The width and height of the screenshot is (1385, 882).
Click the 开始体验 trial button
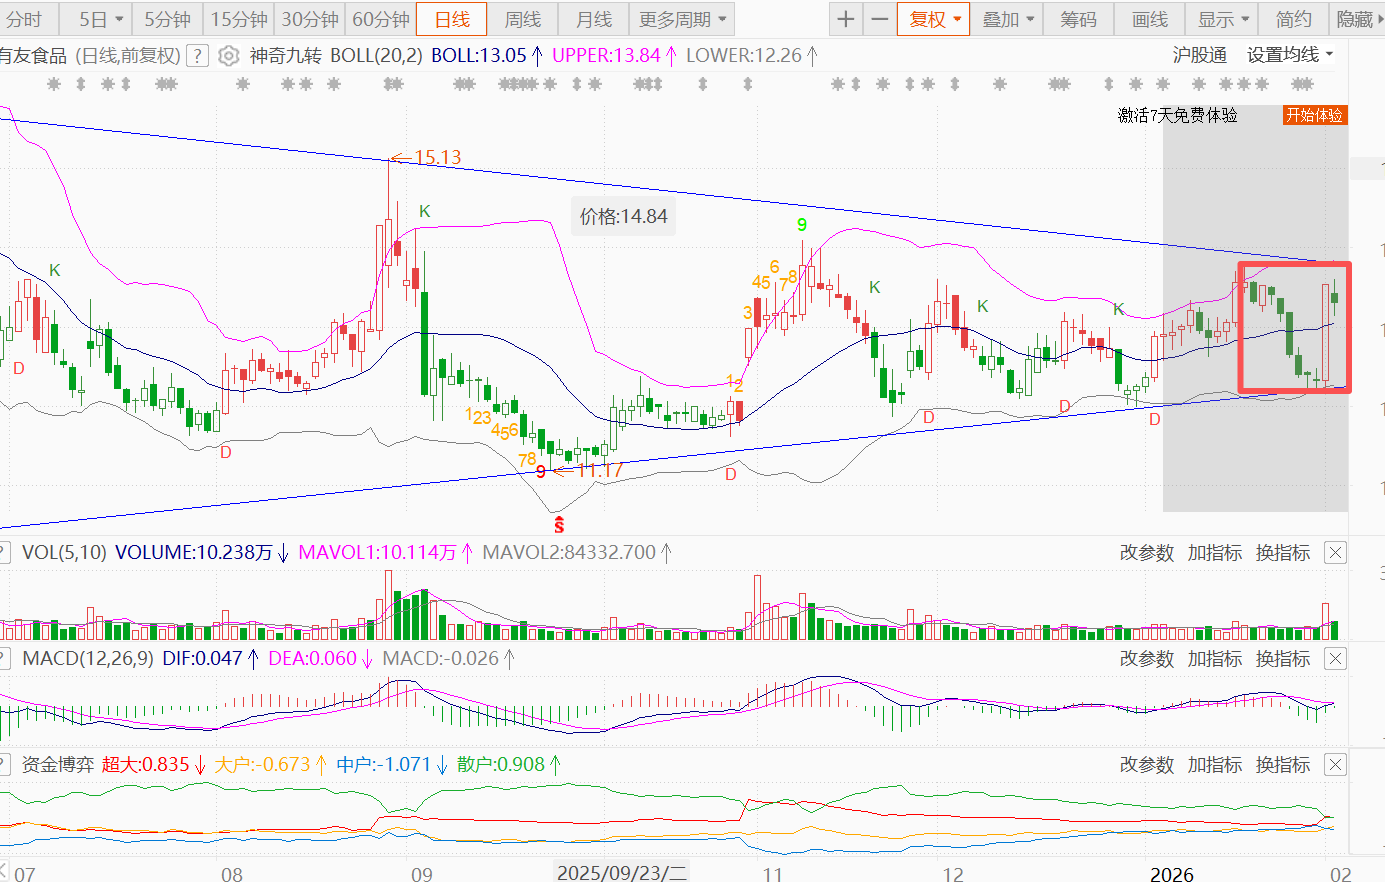point(1315,115)
